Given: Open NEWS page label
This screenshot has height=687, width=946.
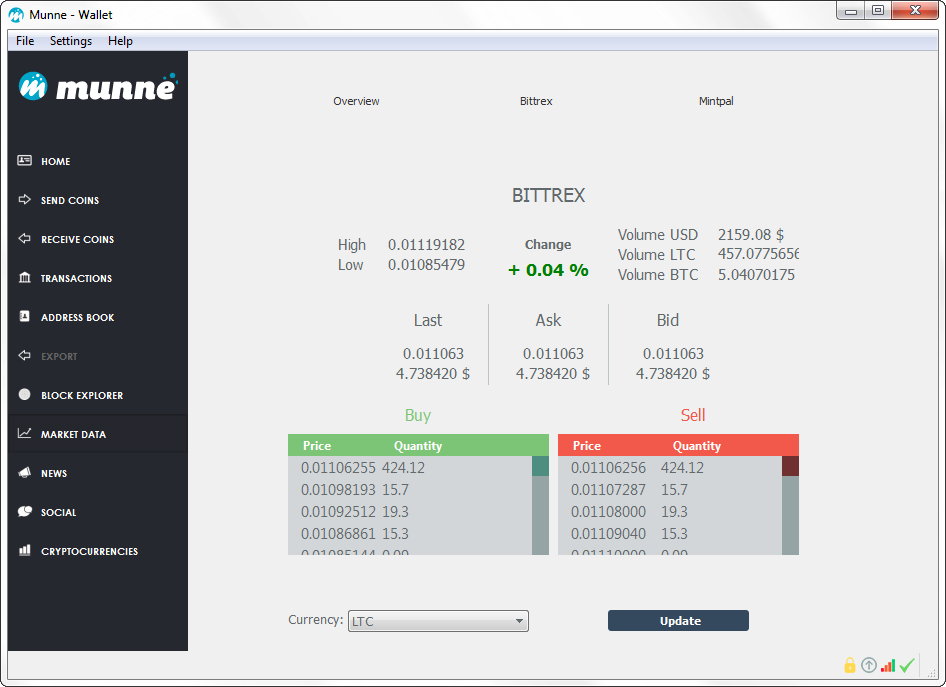Looking at the screenshot, I should 54,473.
